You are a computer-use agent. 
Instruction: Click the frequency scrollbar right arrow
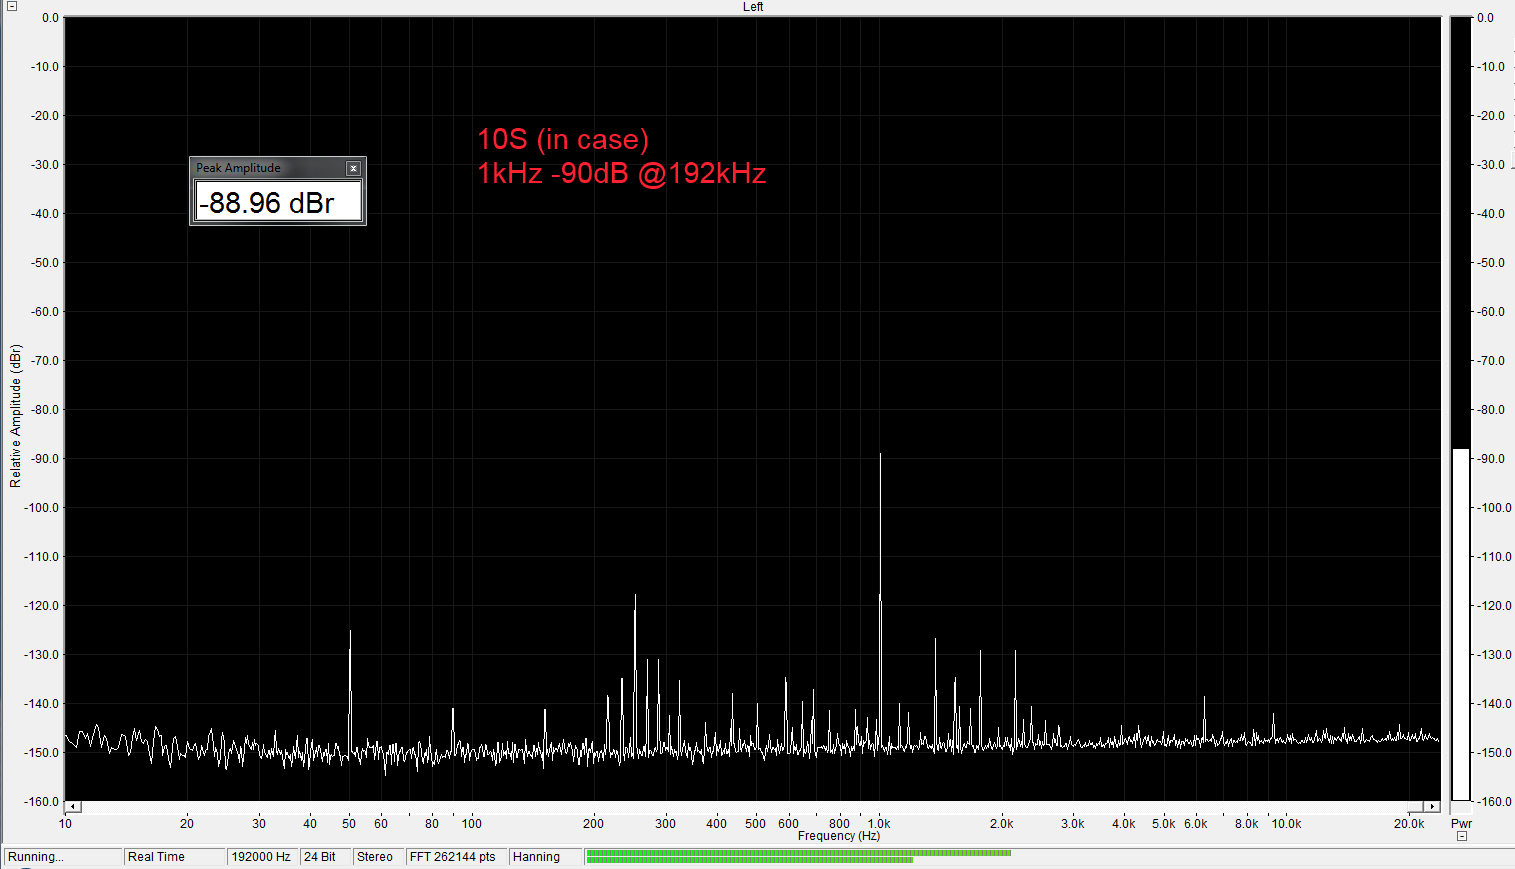point(1432,806)
